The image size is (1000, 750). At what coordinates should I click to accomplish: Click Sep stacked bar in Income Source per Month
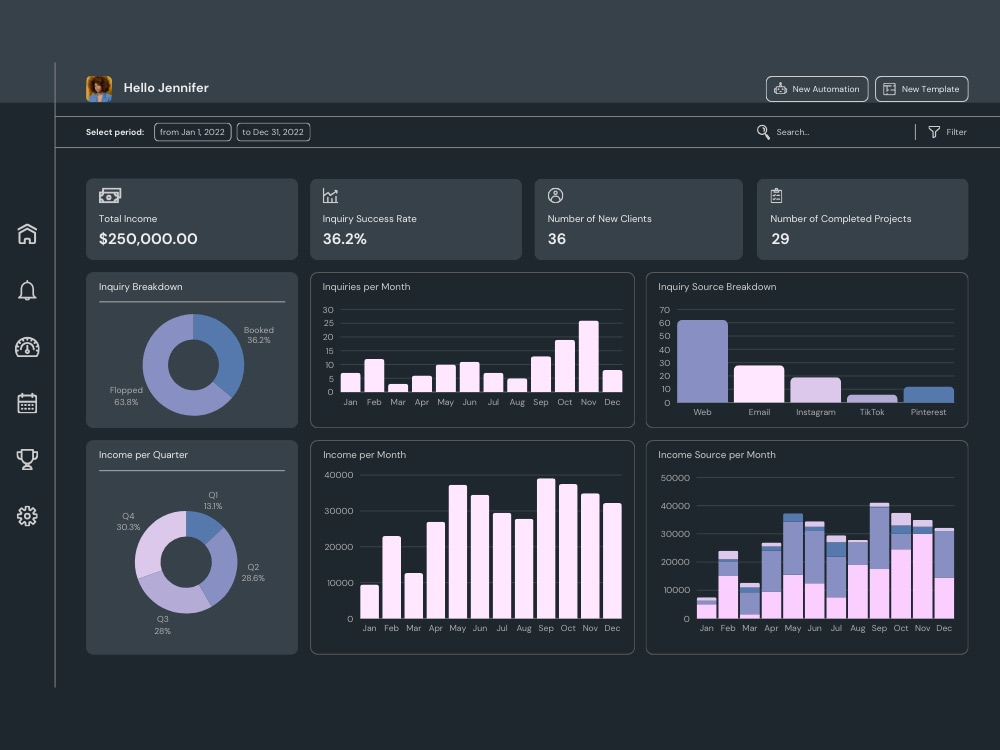coord(879,561)
